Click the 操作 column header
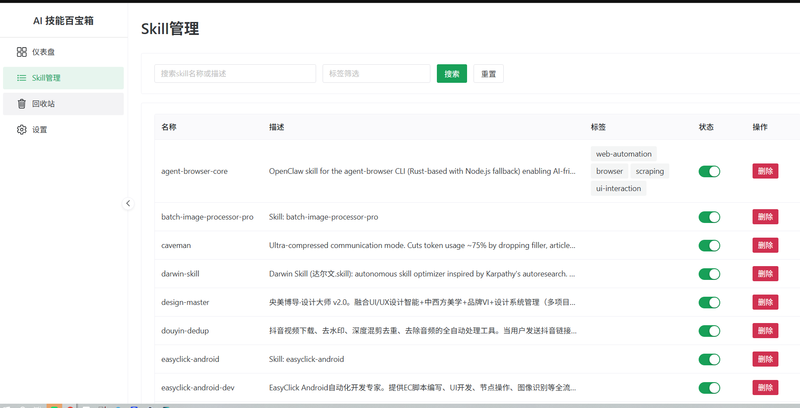The height and width of the screenshot is (408, 800). (760, 127)
